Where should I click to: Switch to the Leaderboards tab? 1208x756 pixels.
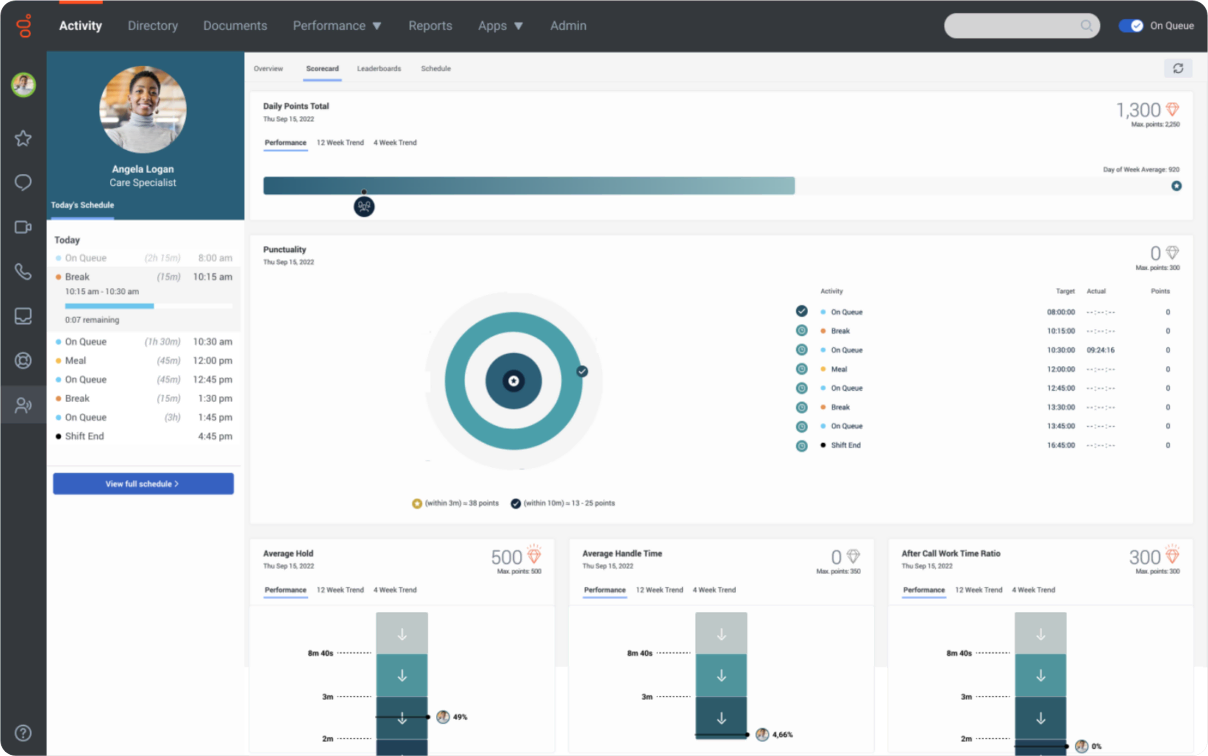pos(379,69)
